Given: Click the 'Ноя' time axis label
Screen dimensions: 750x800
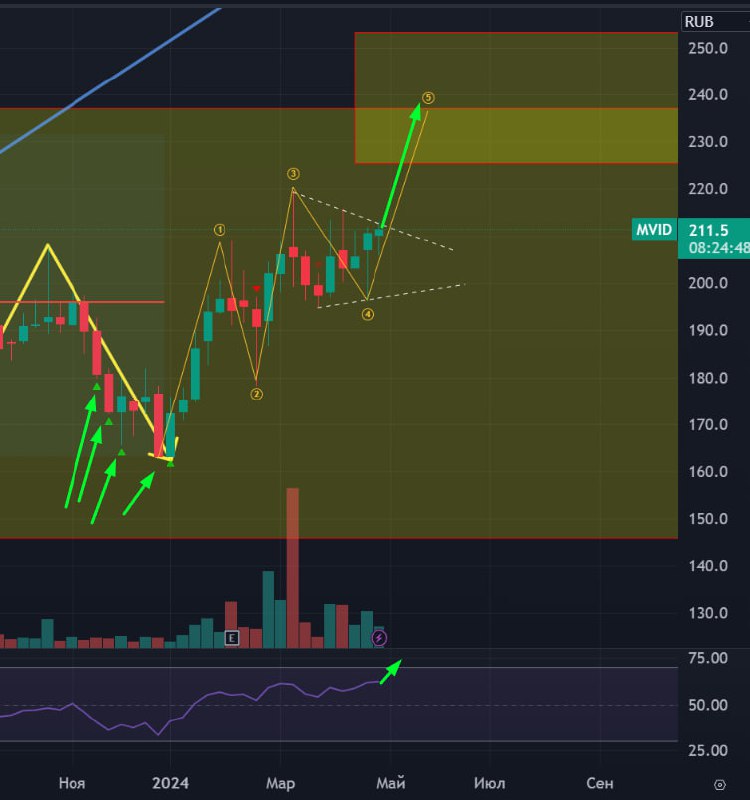Looking at the screenshot, I should coord(72,783).
